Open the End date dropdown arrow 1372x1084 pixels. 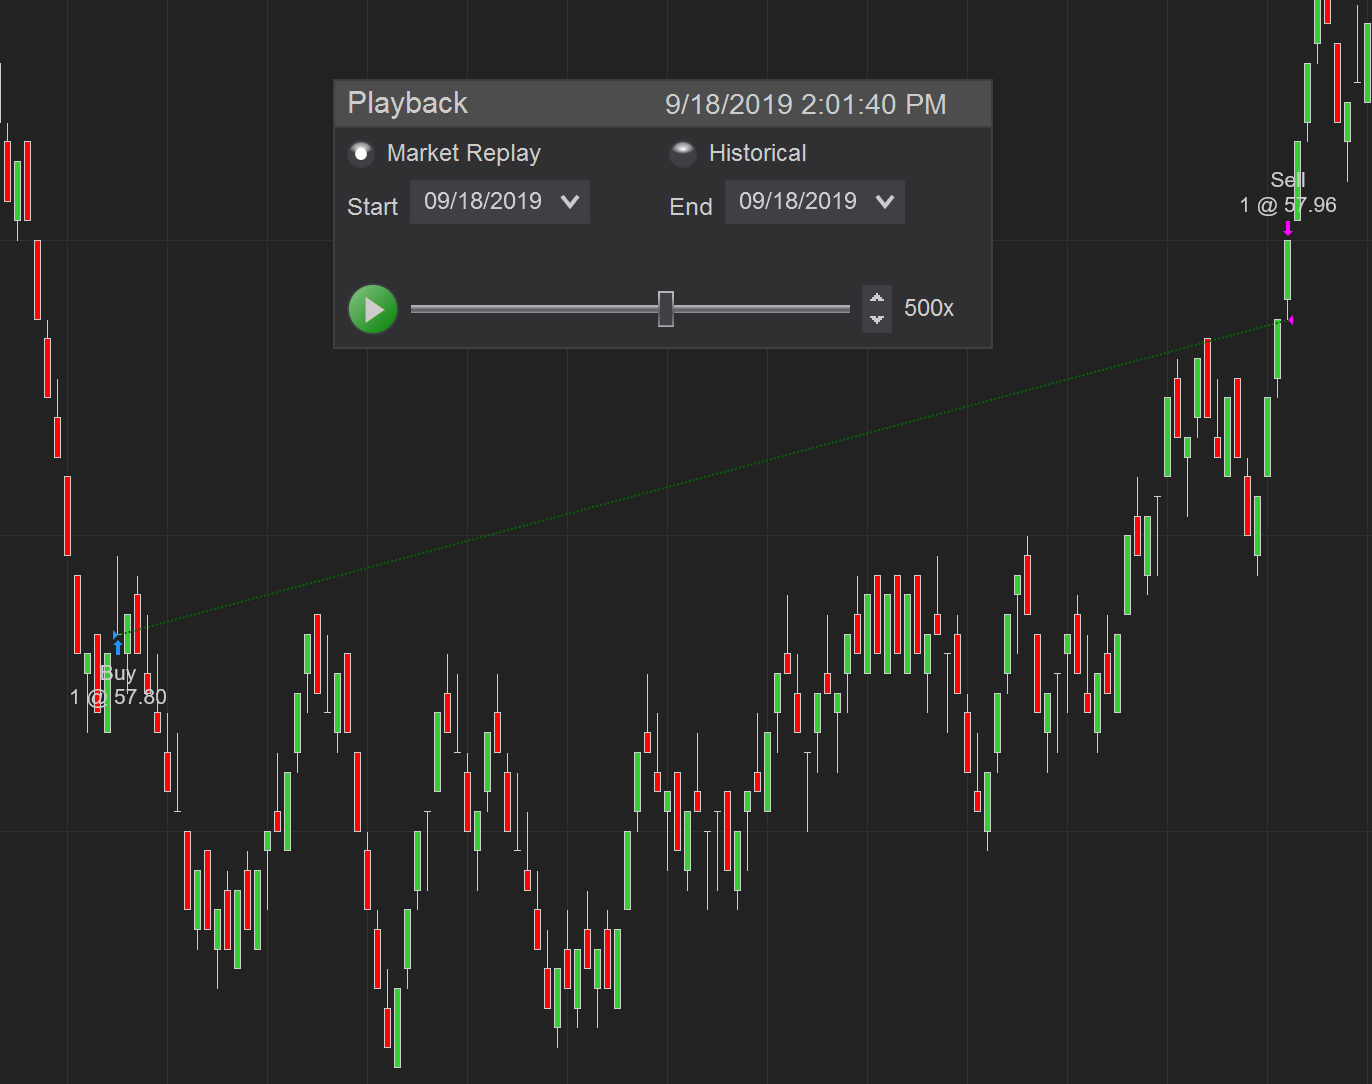[885, 202]
